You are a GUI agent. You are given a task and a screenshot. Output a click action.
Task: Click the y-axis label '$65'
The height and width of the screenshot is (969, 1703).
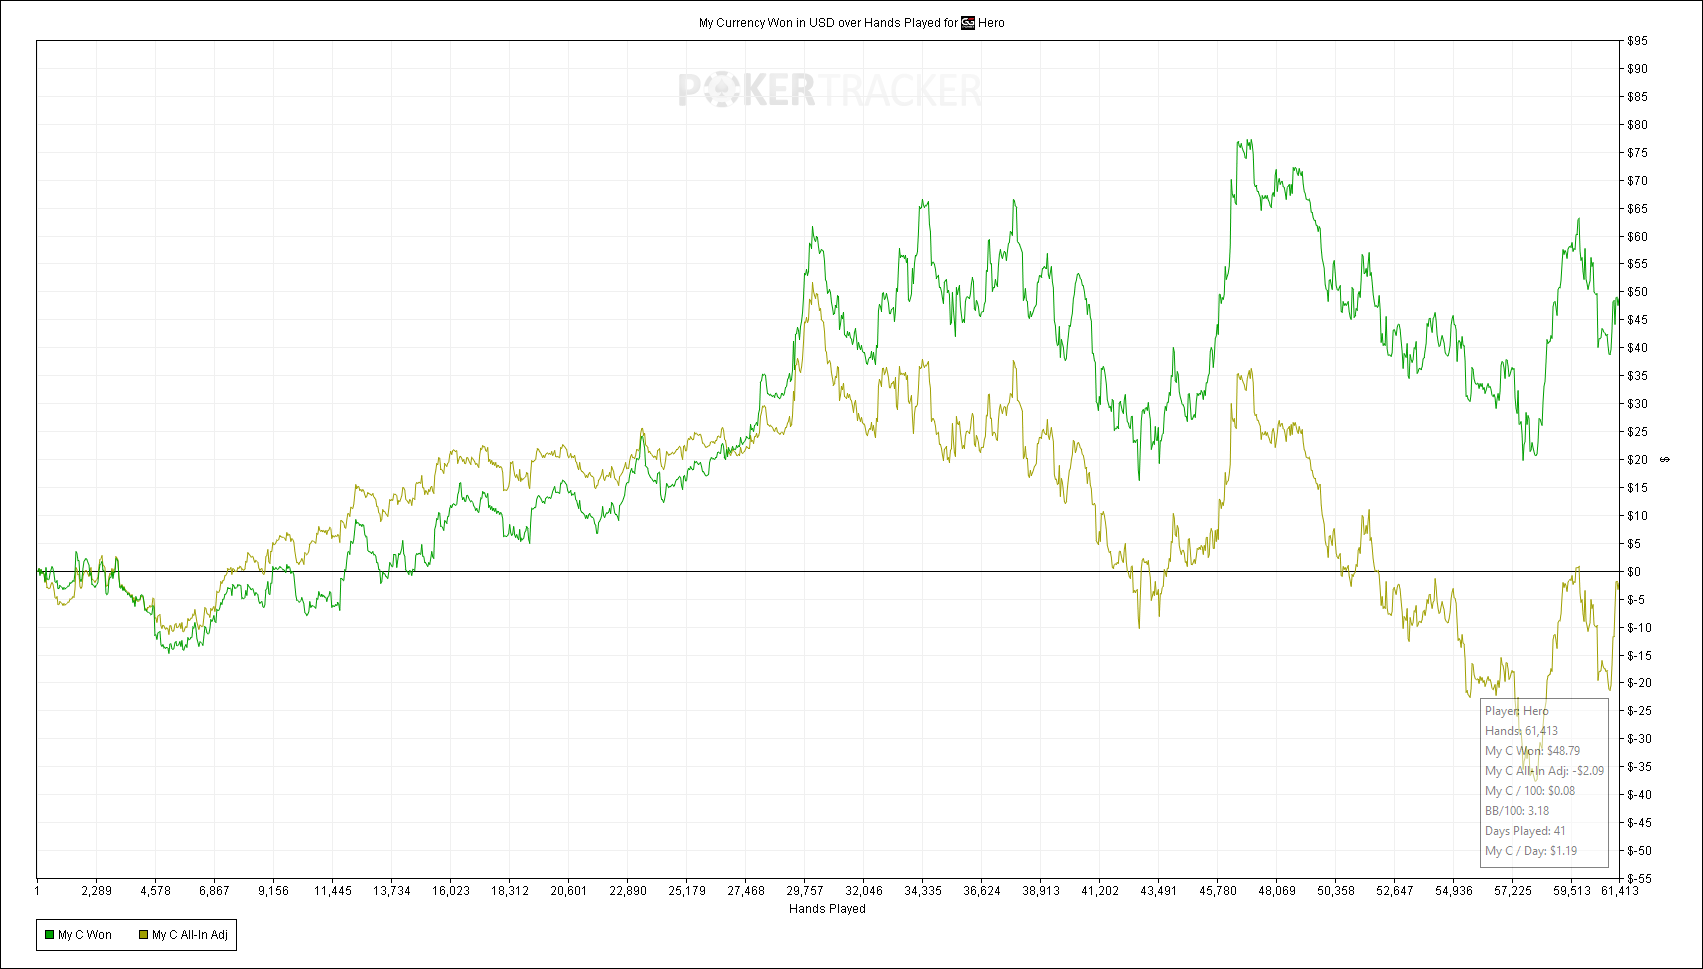click(1638, 209)
